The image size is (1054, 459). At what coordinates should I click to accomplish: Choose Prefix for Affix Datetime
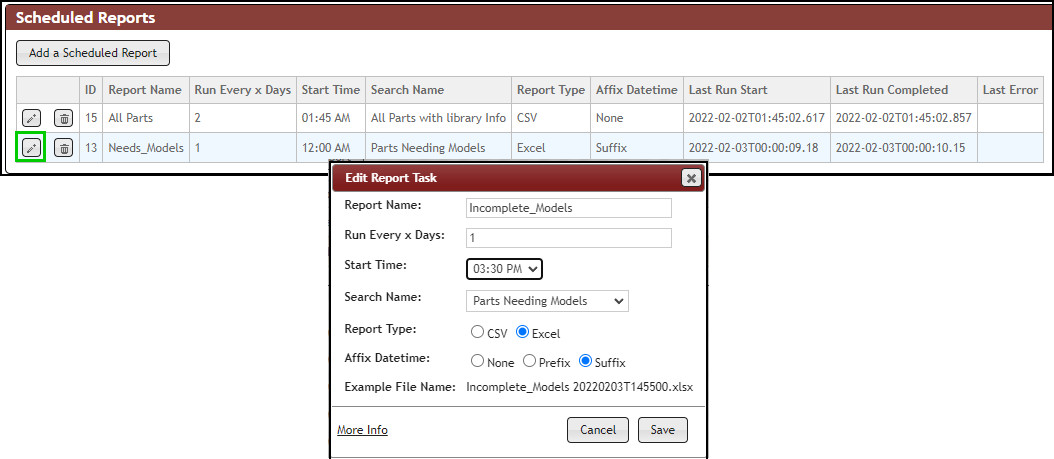(529, 362)
